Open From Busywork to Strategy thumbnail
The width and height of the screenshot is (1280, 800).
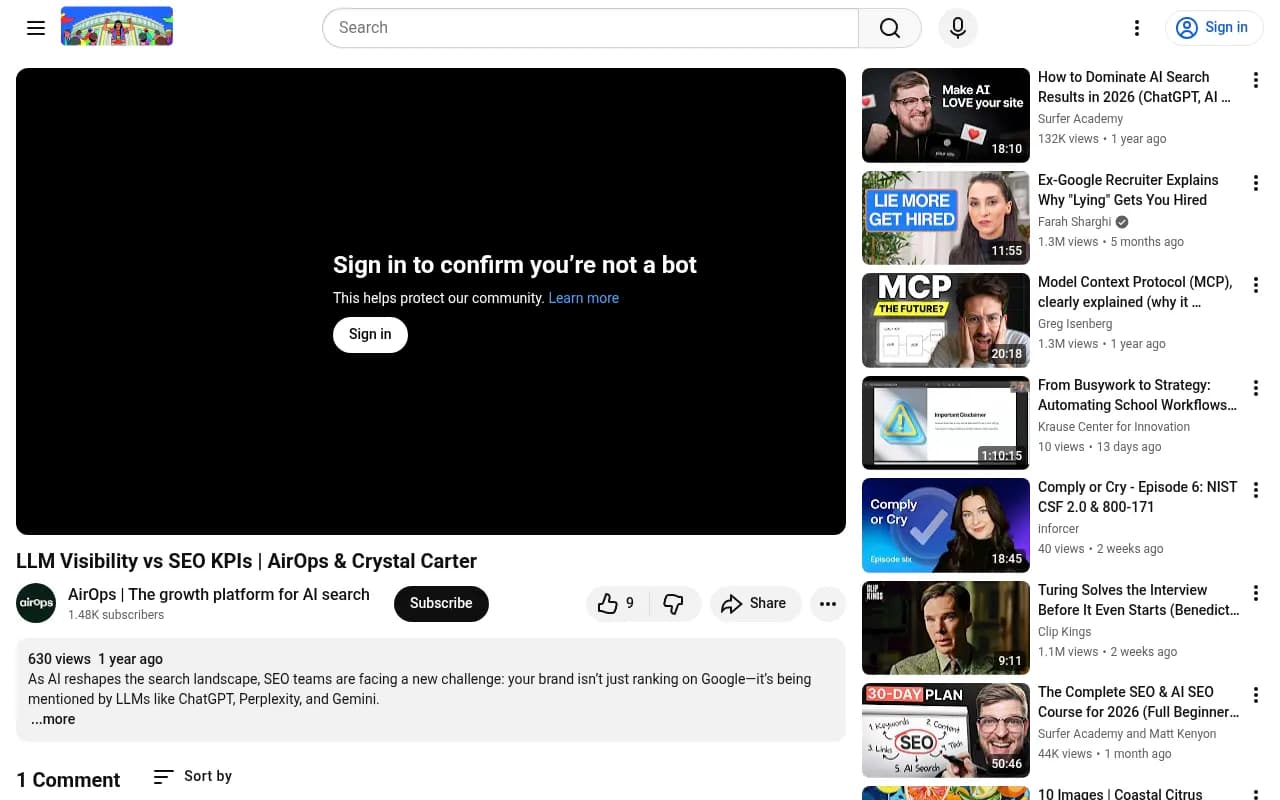click(946, 423)
